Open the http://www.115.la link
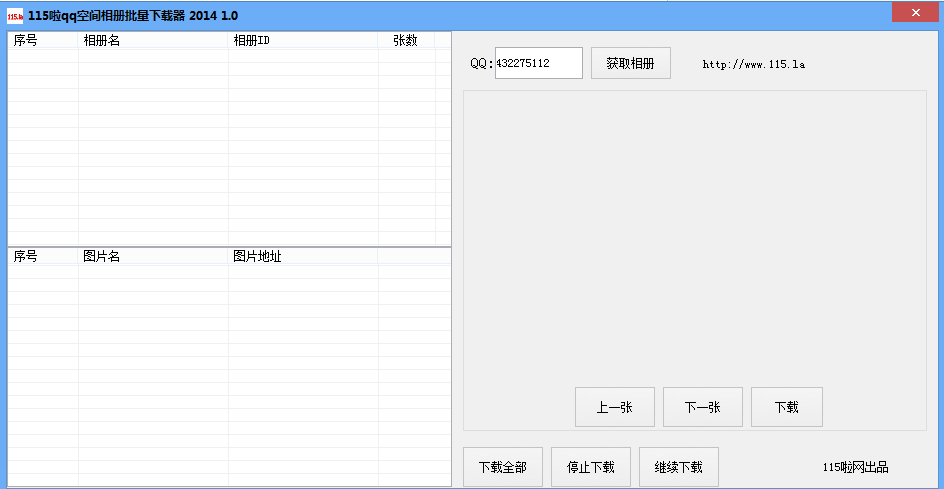The width and height of the screenshot is (944, 489). click(754, 64)
